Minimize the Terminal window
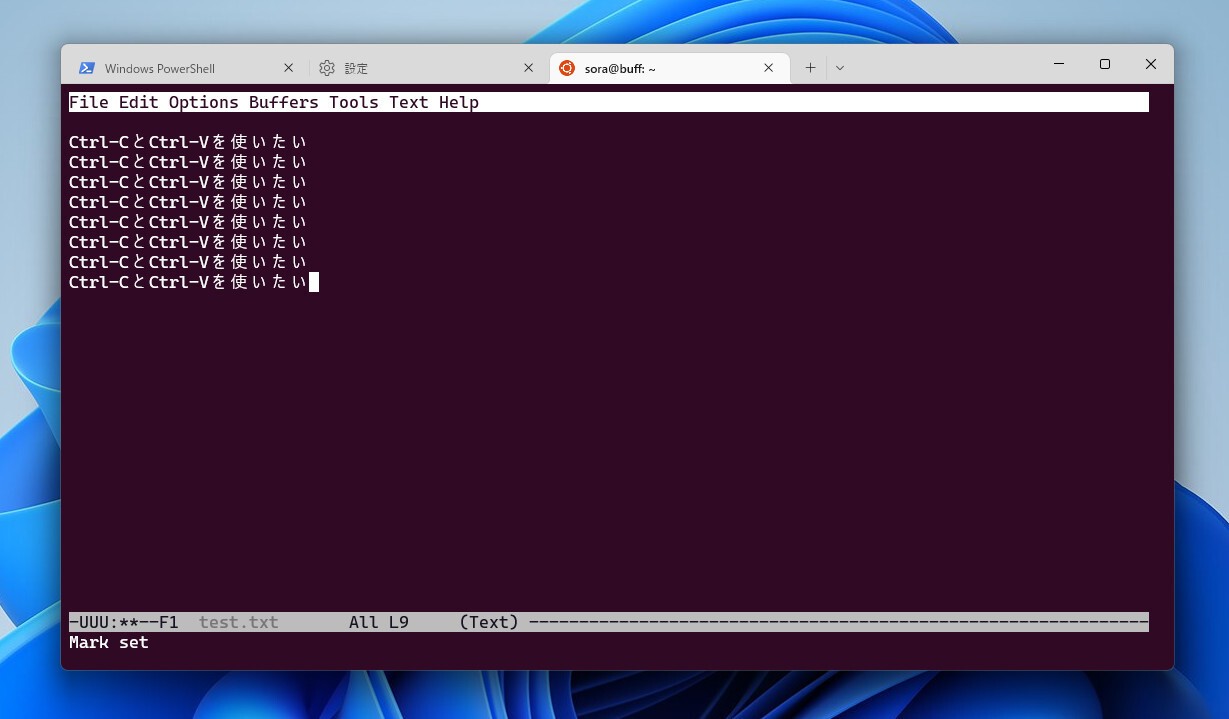Image resolution: width=1229 pixels, height=719 pixels. pos(1059,64)
